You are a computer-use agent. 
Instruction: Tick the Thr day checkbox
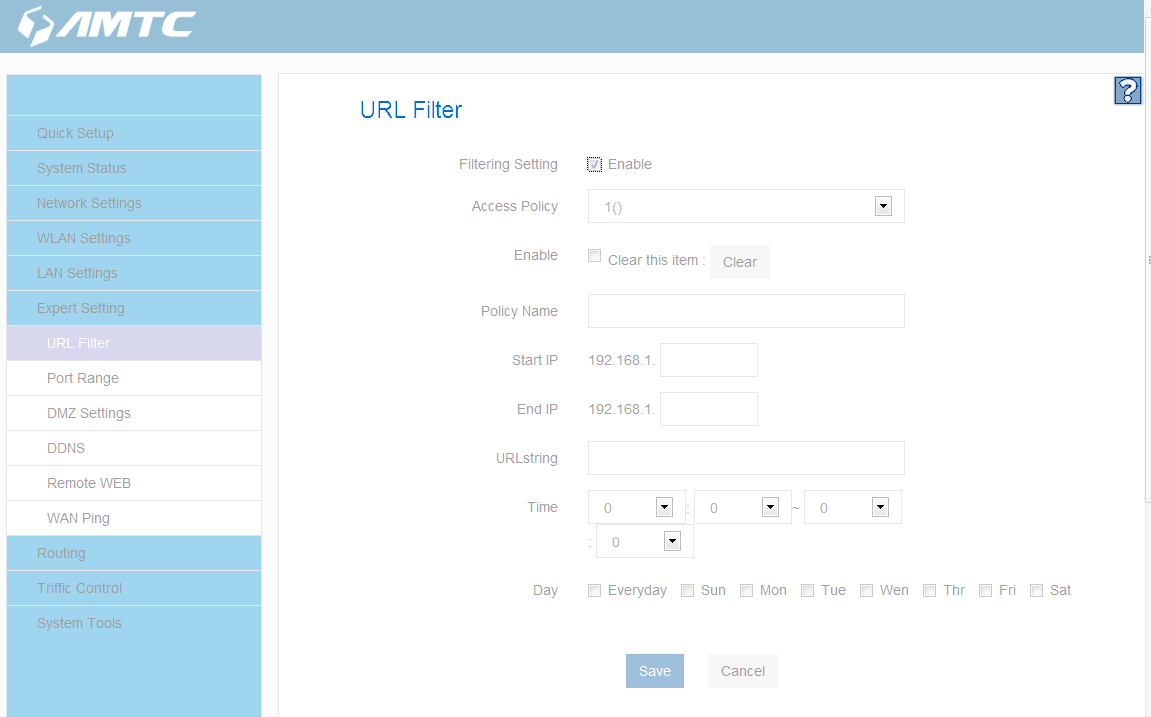(929, 591)
